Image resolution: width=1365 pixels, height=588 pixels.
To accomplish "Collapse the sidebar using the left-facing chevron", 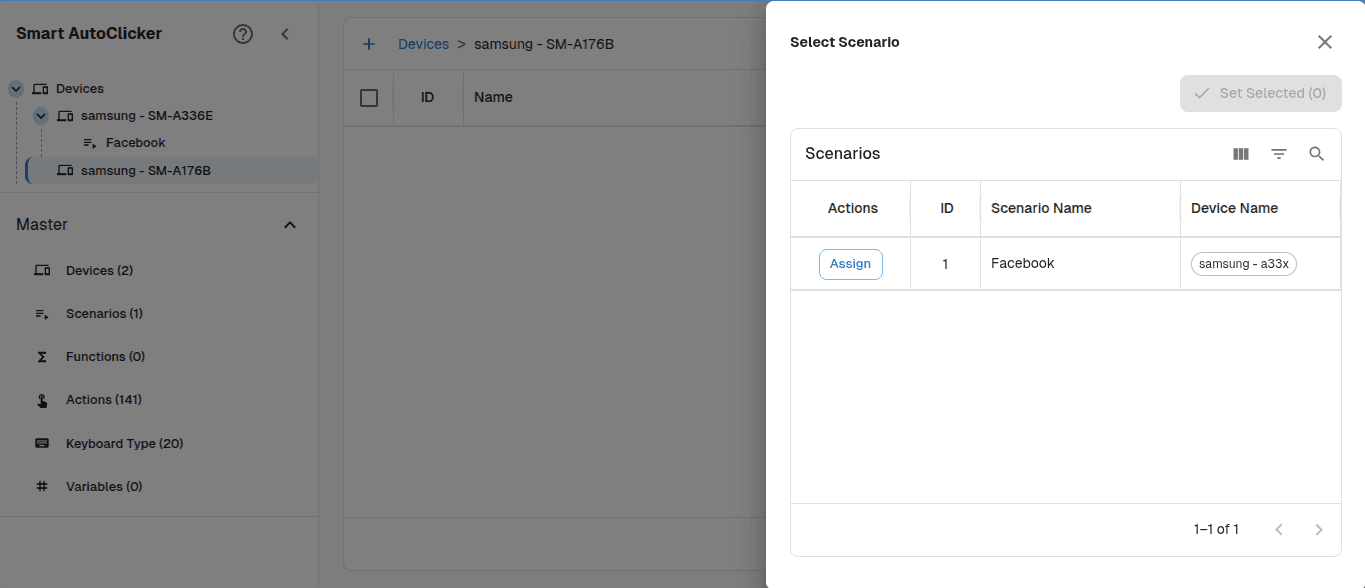I will 285,33.
